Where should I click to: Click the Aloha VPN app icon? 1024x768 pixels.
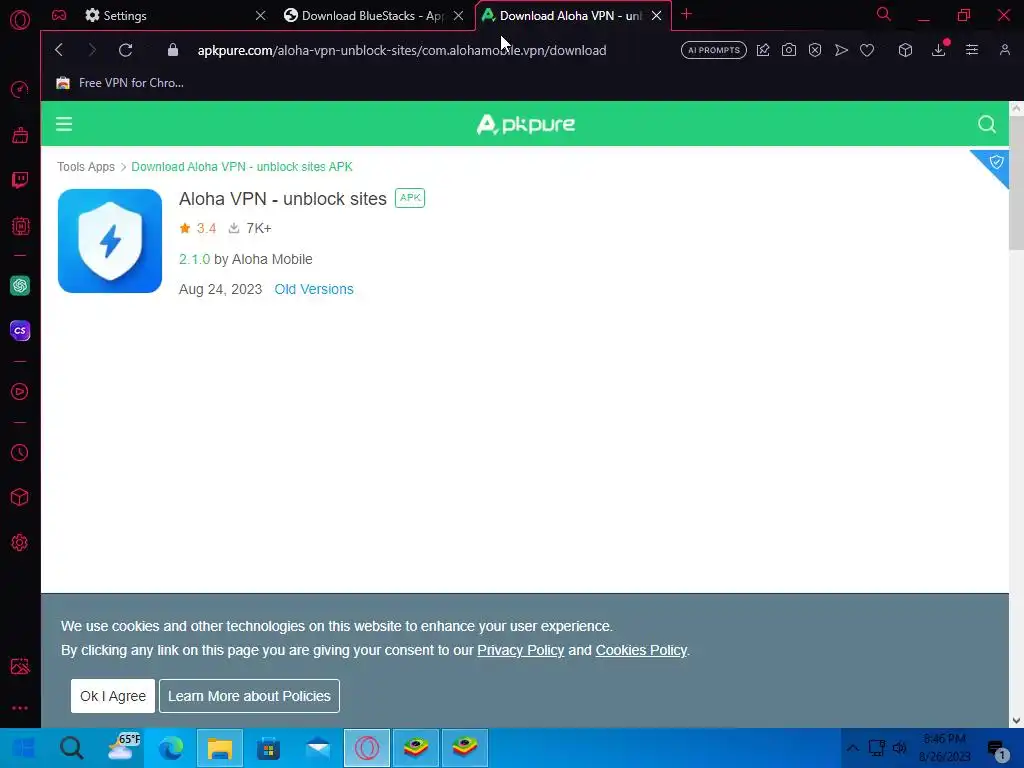[x=110, y=241]
